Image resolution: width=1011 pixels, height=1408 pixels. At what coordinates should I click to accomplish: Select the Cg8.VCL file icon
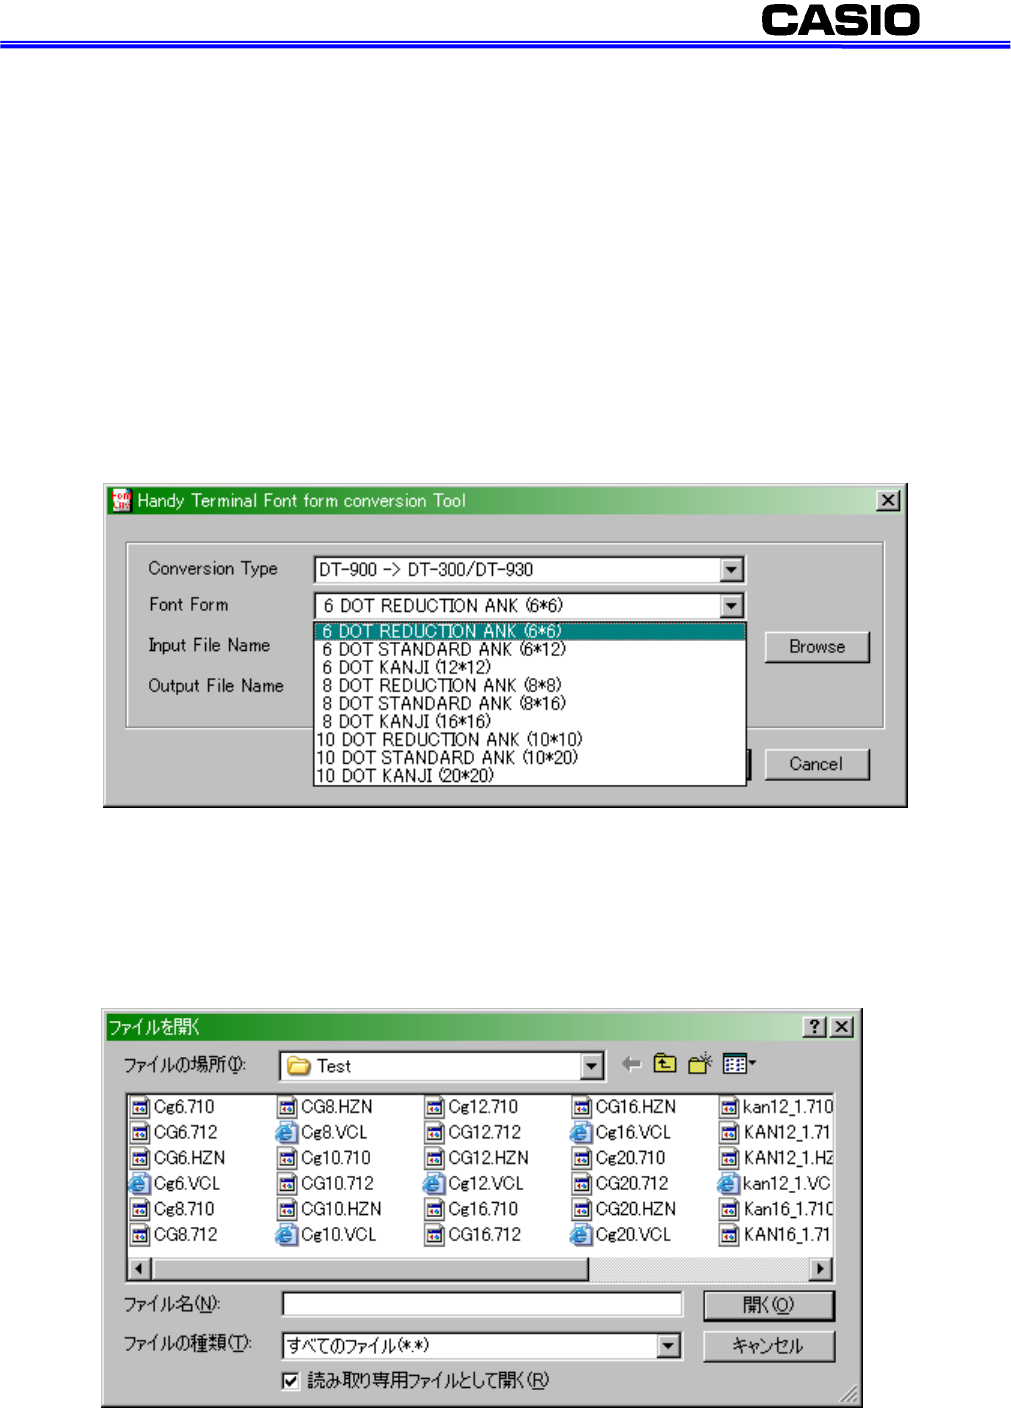click(x=287, y=1133)
